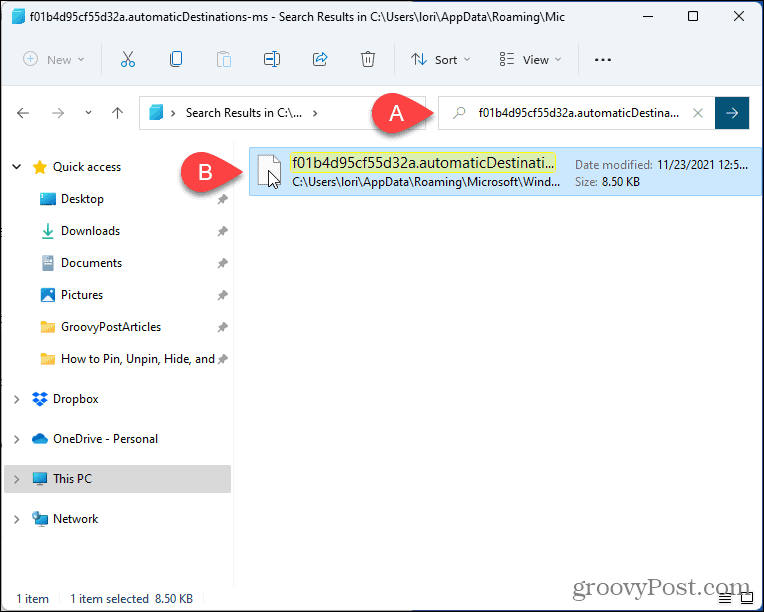This screenshot has height=612, width=764.
Task: Close the File Explorer window
Action: [739, 17]
